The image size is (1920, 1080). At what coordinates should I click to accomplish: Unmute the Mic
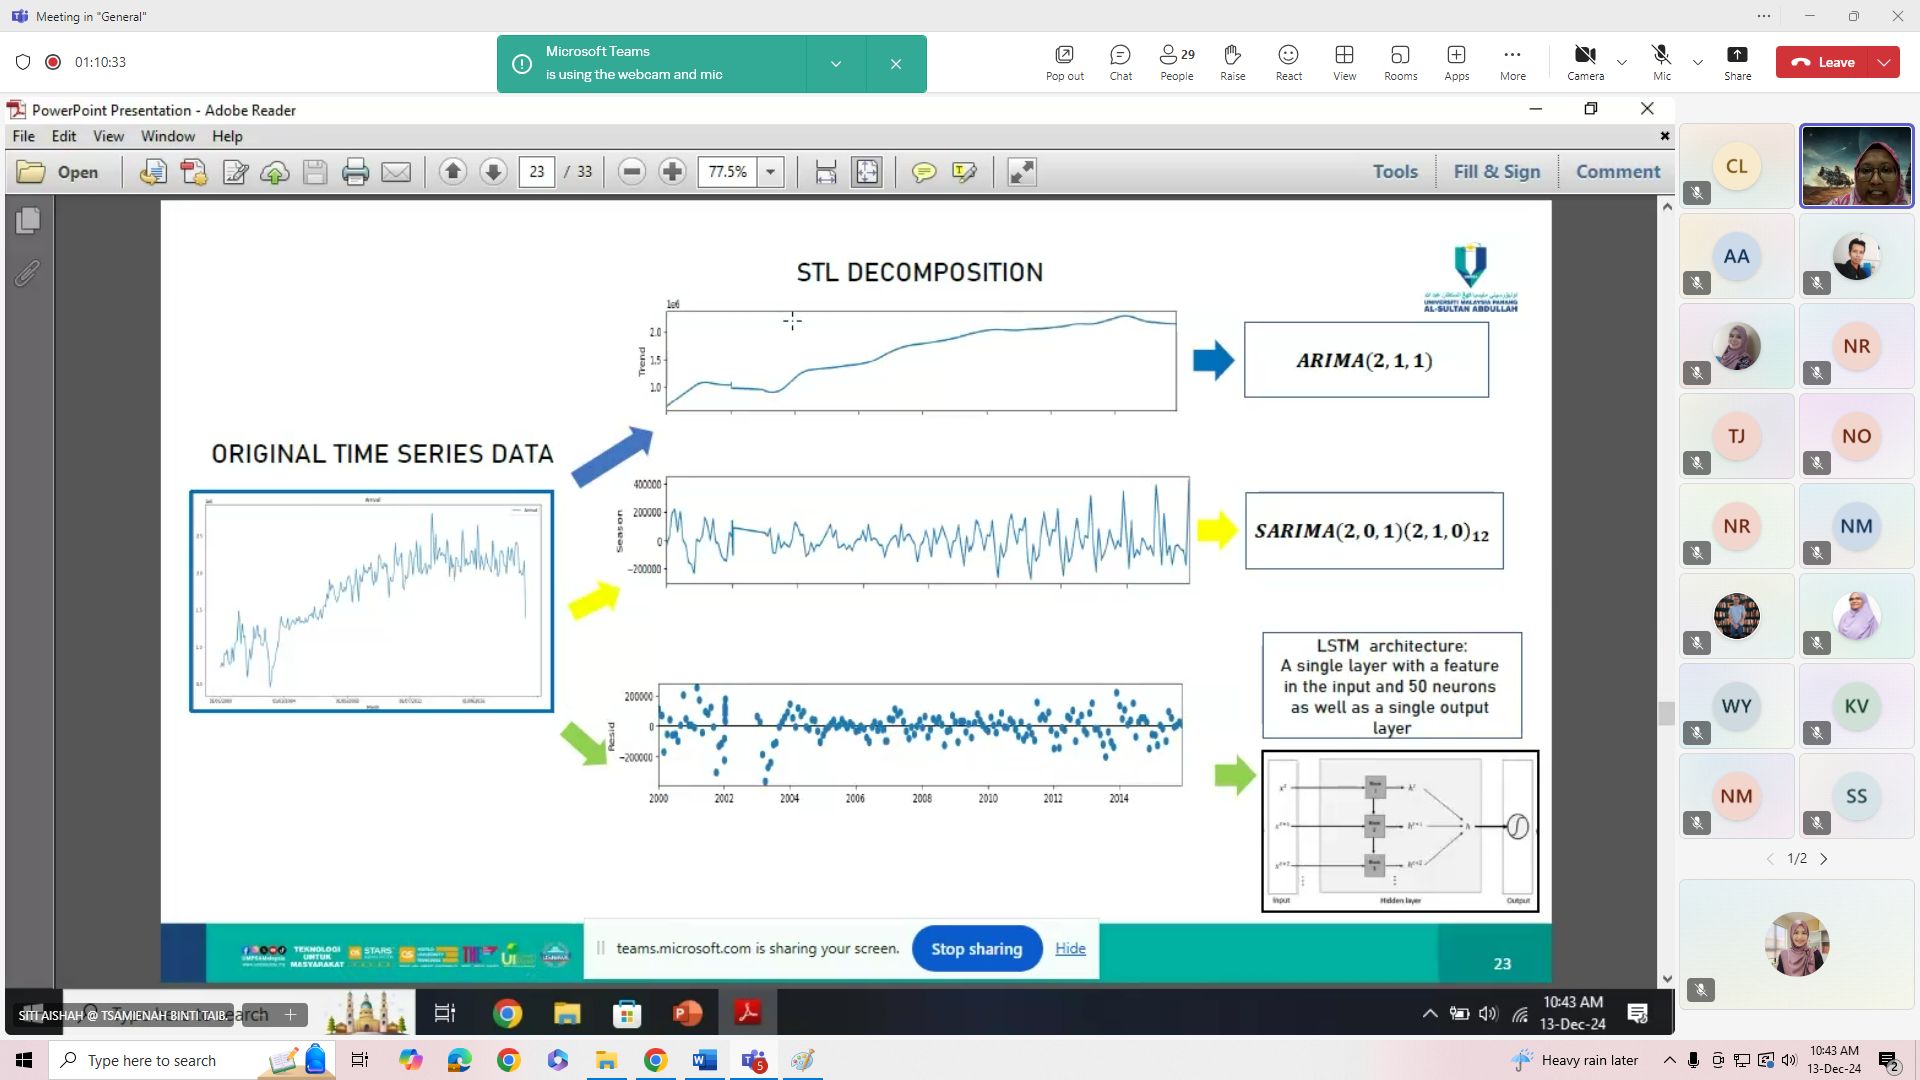point(1661,62)
